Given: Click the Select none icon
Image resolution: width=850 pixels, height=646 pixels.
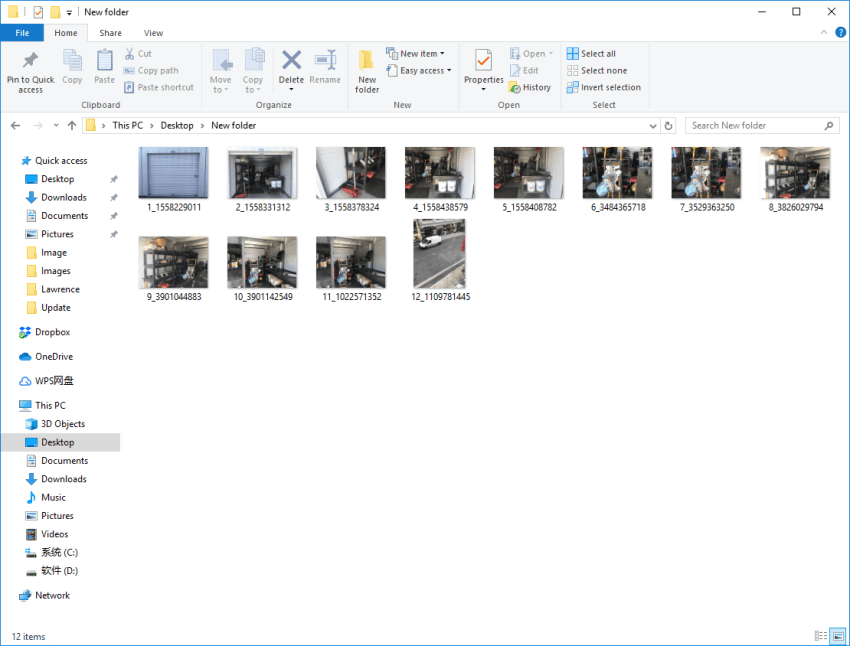Looking at the screenshot, I should 599,70.
